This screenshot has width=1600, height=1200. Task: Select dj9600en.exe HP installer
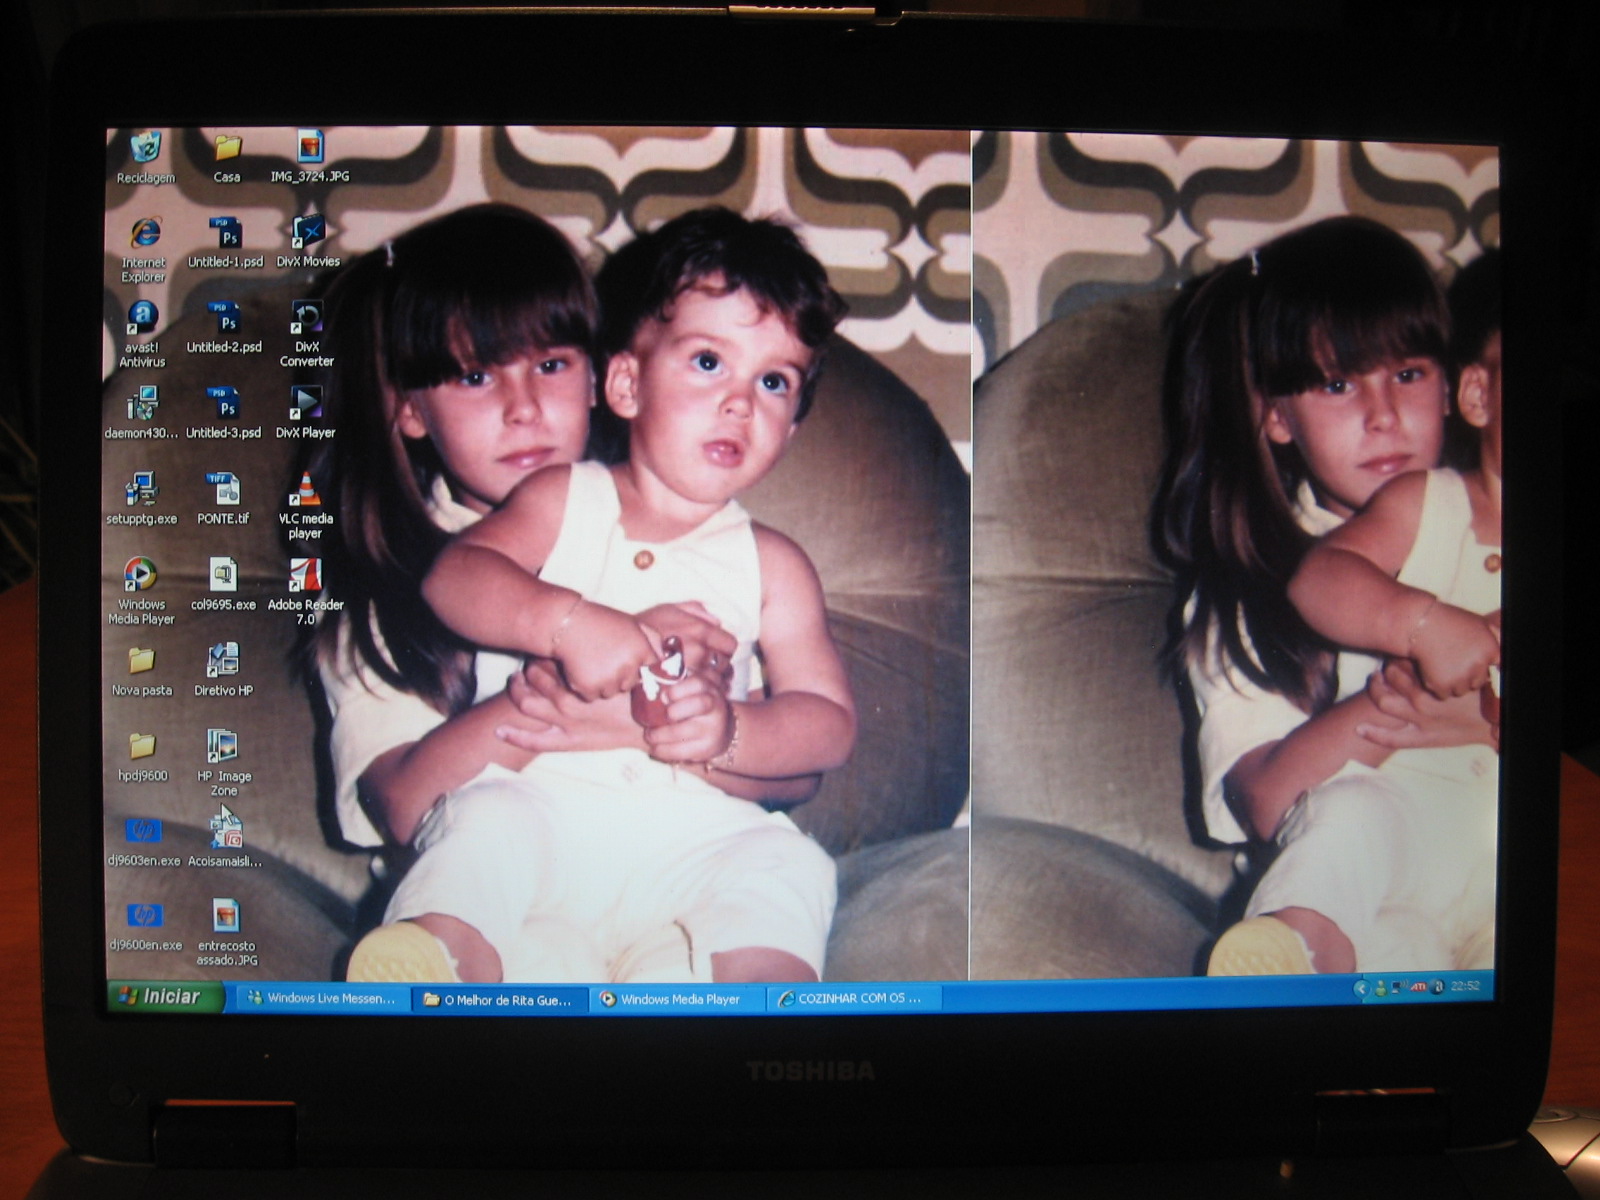click(145, 926)
